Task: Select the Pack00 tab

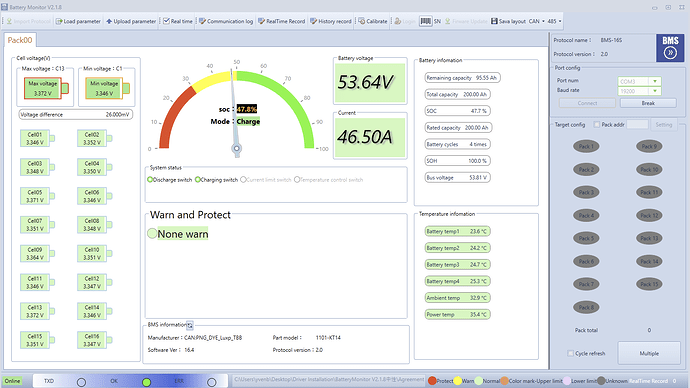Action: 20,40
